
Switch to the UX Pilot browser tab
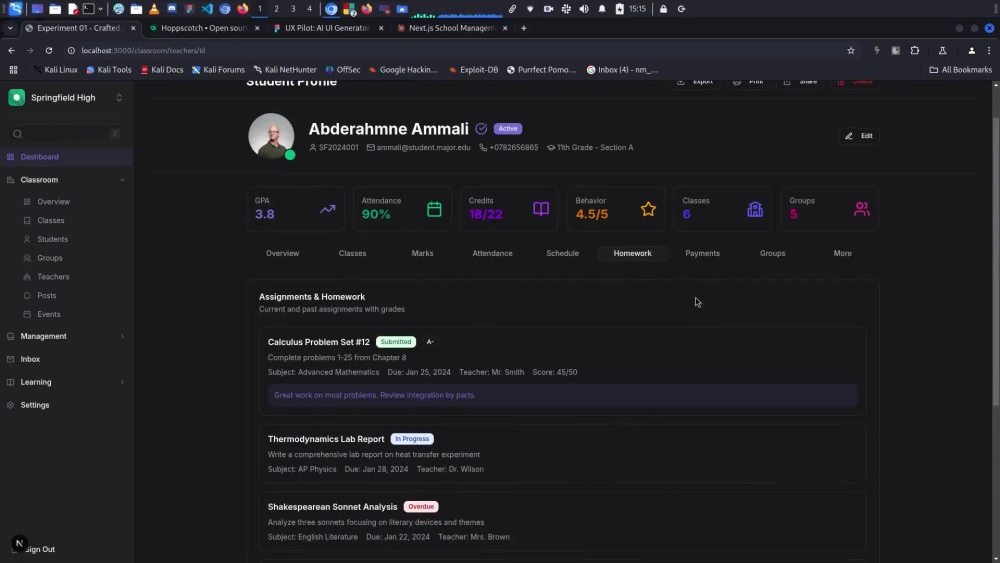(327, 28)
